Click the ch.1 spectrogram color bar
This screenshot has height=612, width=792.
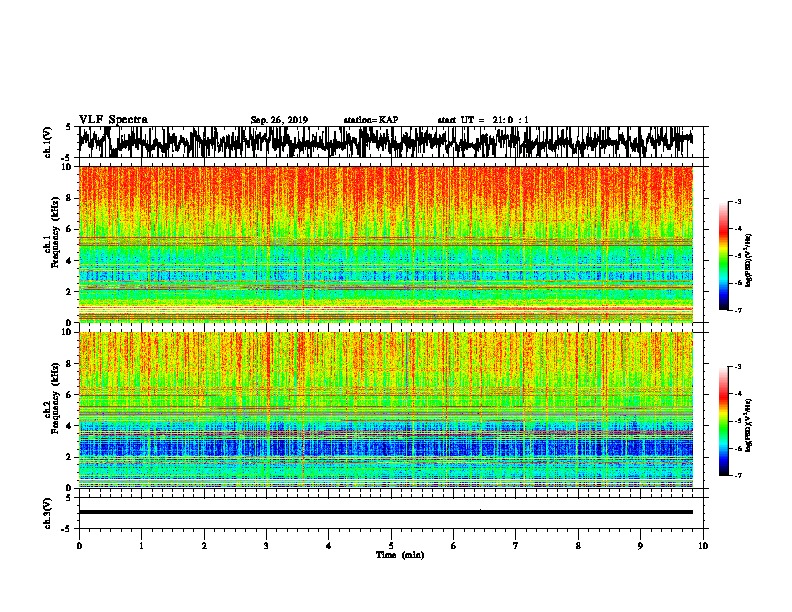[723, 256]
